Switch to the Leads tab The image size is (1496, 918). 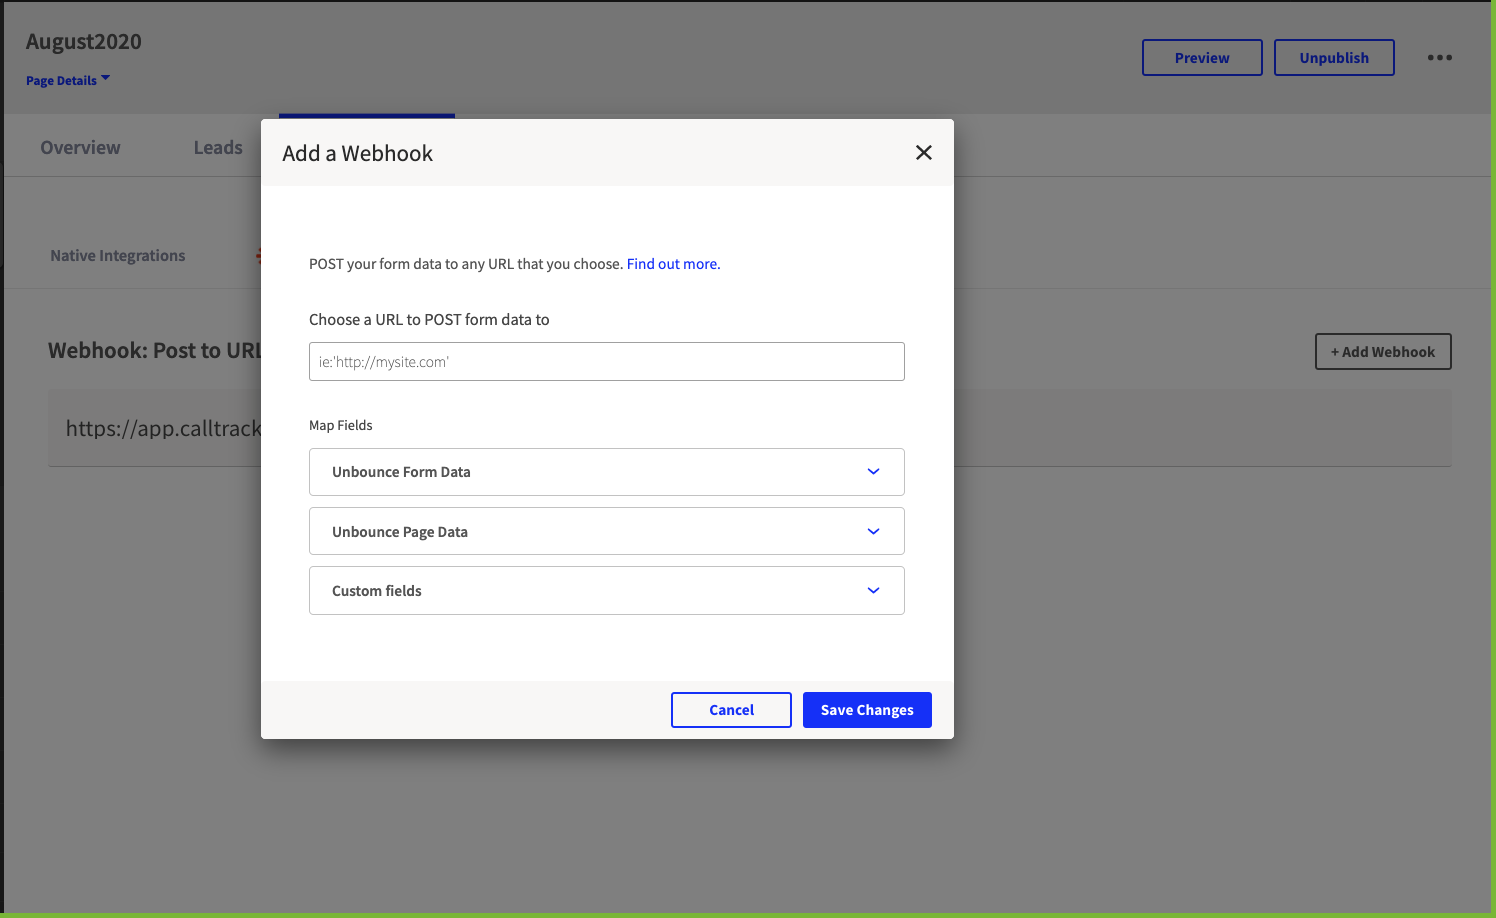pos(218,148)
